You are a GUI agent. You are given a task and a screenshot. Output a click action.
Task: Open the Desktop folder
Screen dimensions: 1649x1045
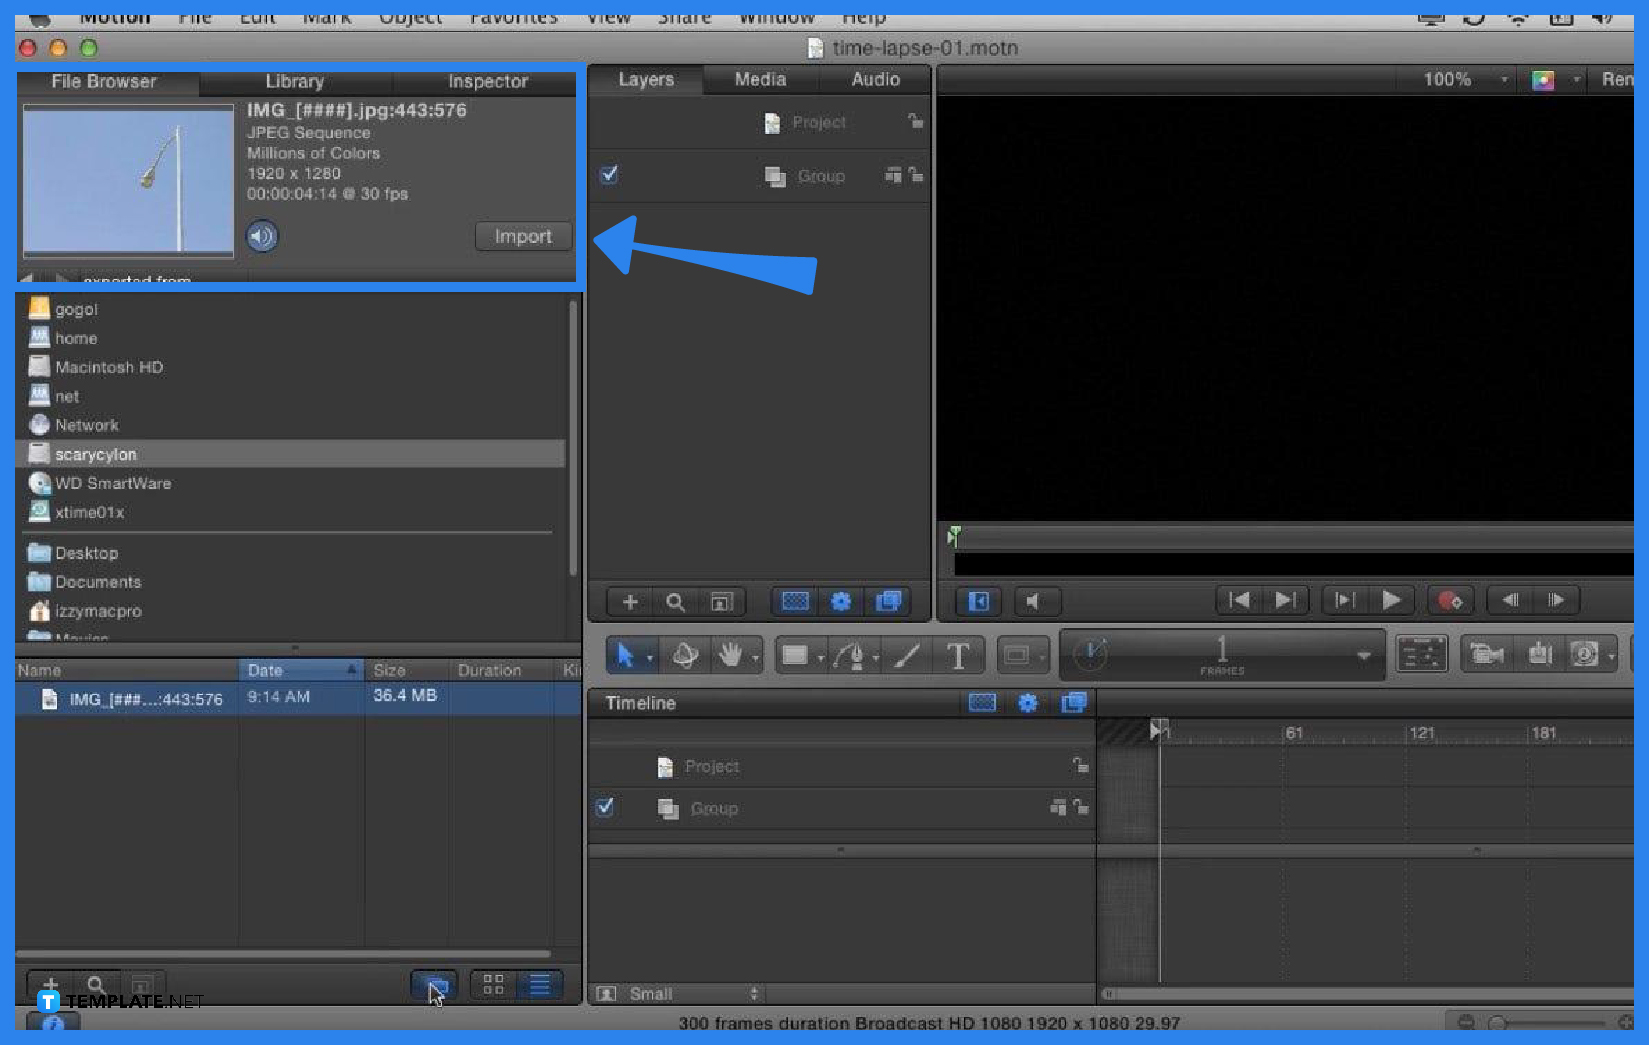(x=86, y=553)
